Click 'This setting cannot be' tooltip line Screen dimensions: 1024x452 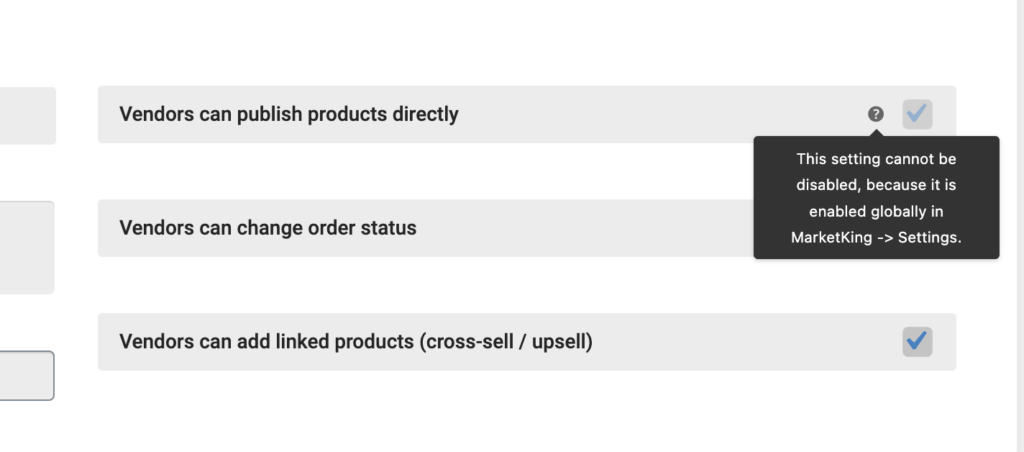(876, 159)
